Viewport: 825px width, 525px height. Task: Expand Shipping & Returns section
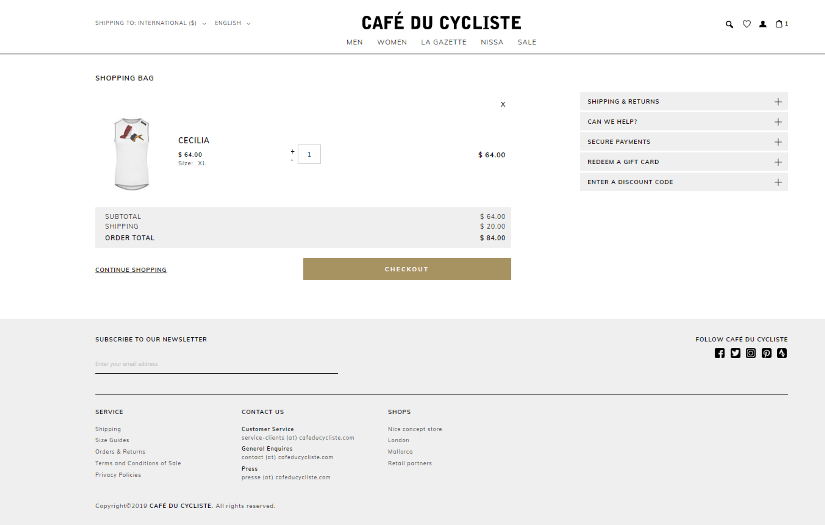coord(683,102)
